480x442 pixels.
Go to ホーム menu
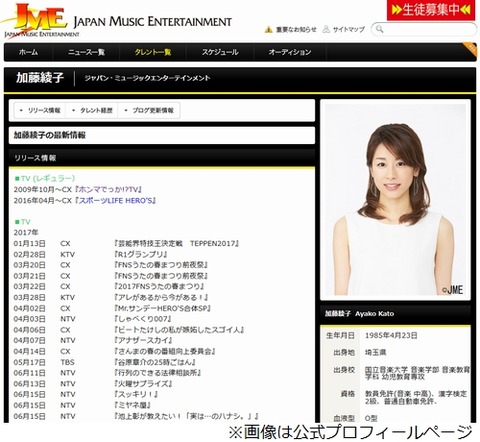(x=28, y=52)
